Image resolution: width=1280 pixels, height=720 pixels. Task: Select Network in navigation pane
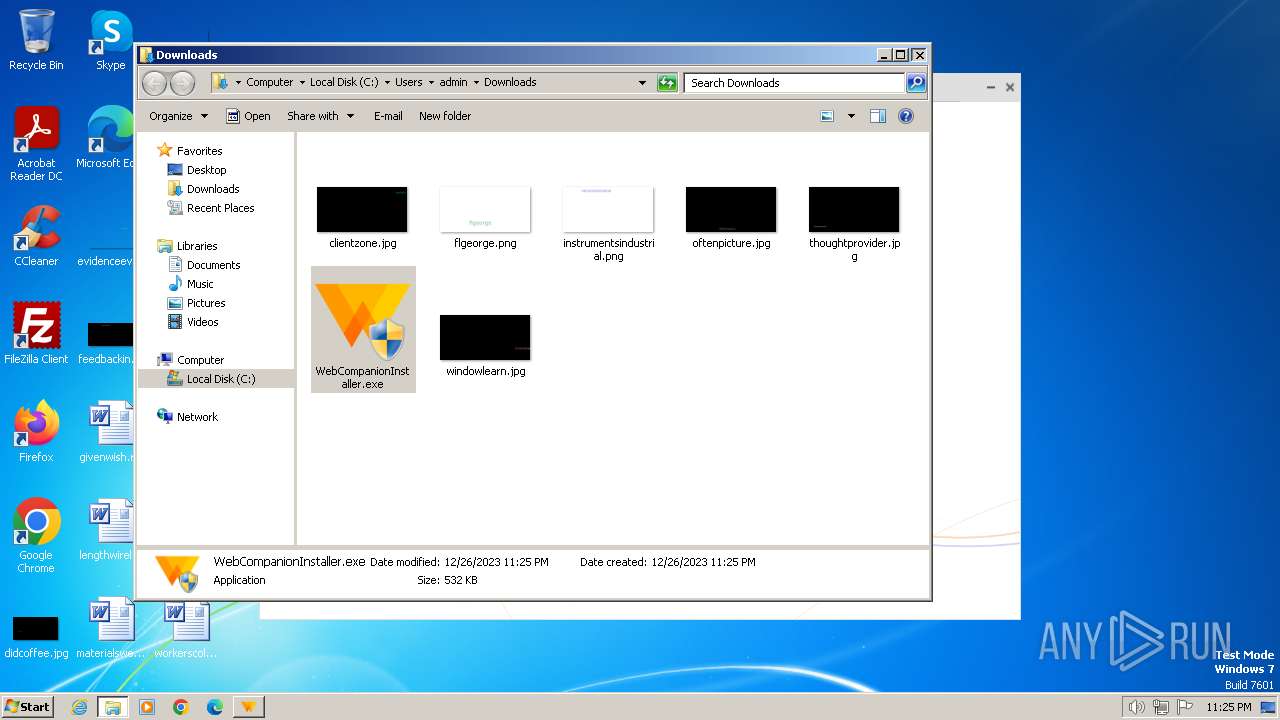187,417
